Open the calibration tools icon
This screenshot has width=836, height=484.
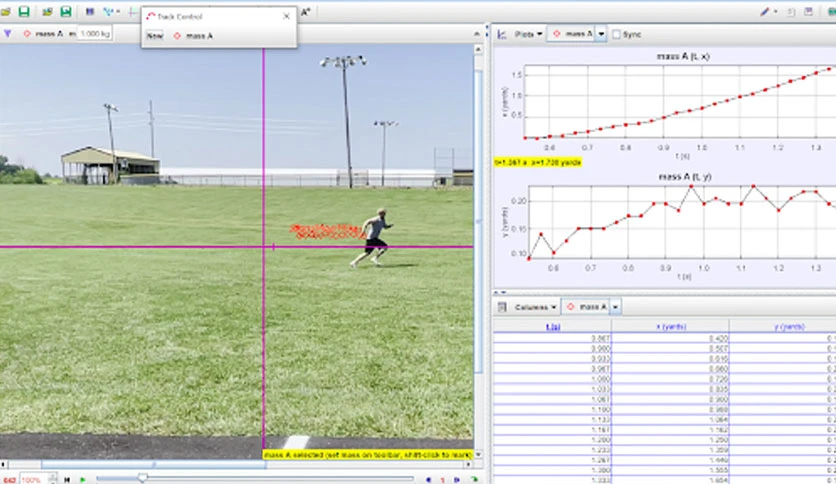point(110,11)
